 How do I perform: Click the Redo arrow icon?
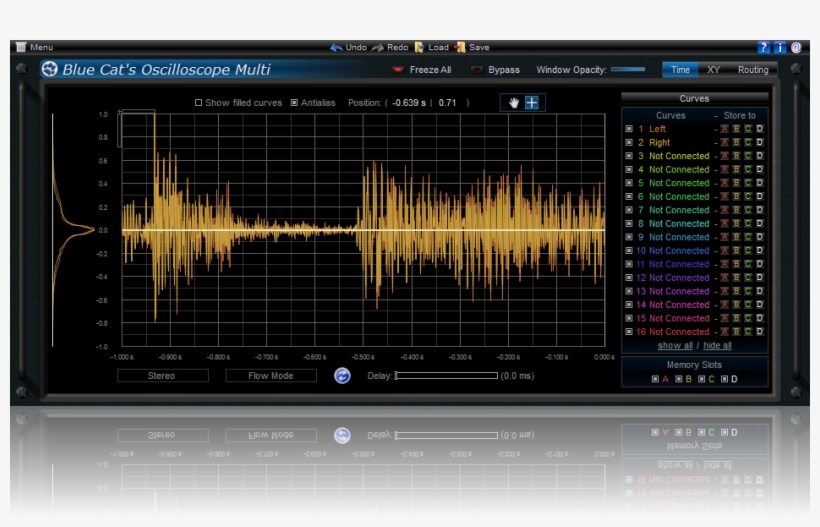tap(378, 48)
